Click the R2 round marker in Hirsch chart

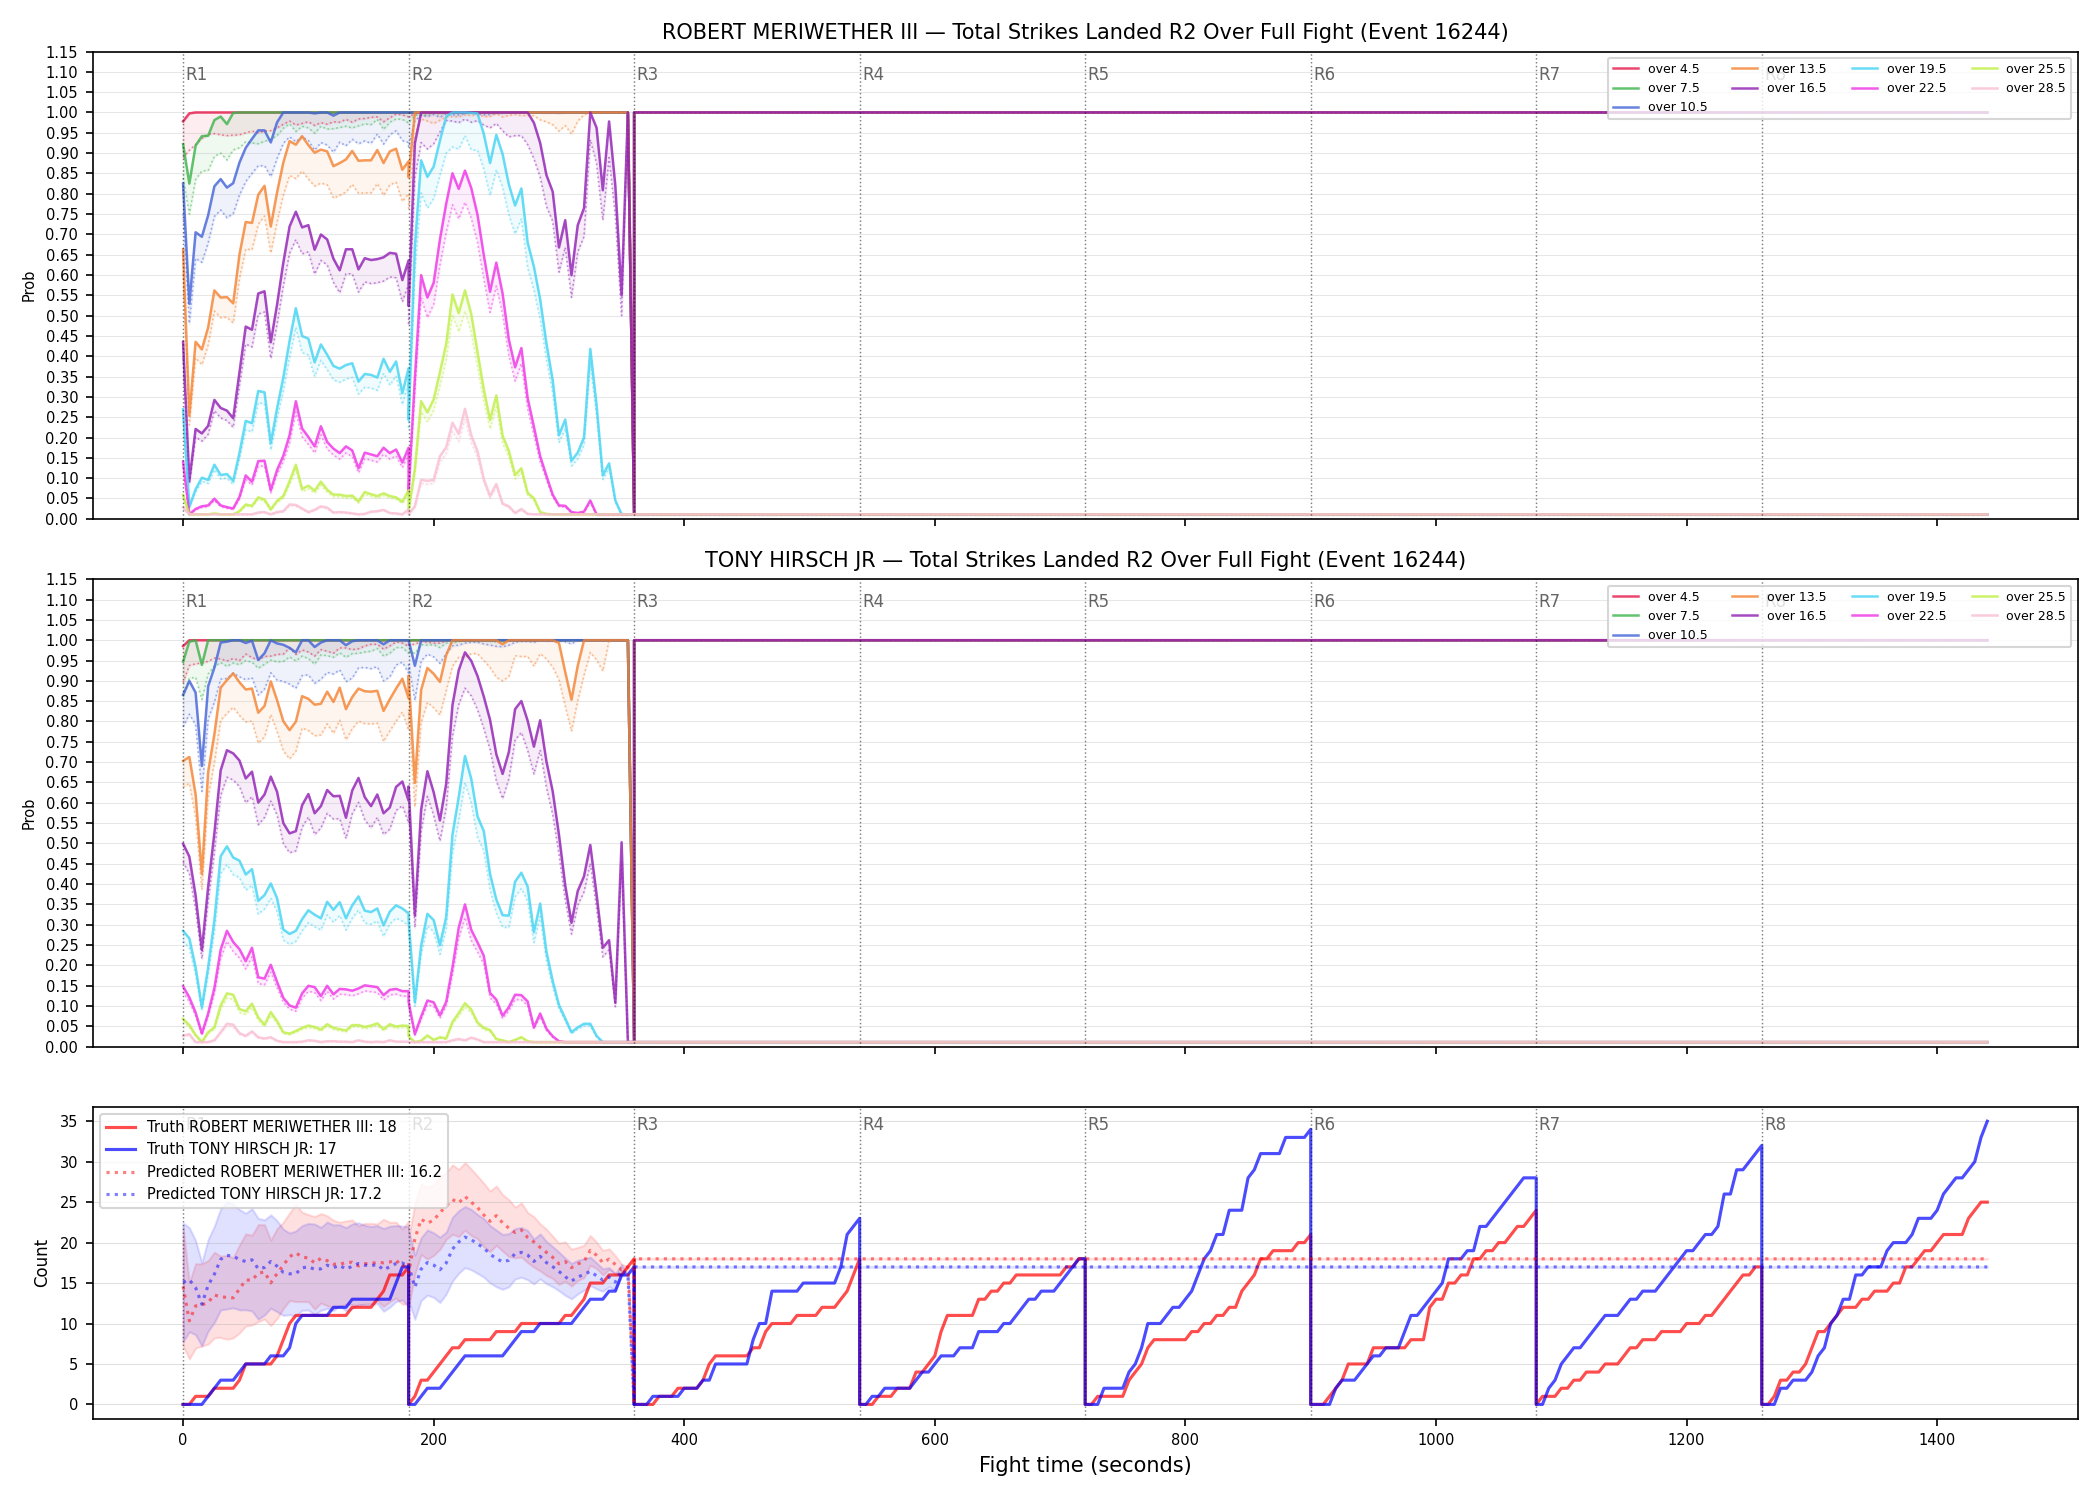[422, 601]
